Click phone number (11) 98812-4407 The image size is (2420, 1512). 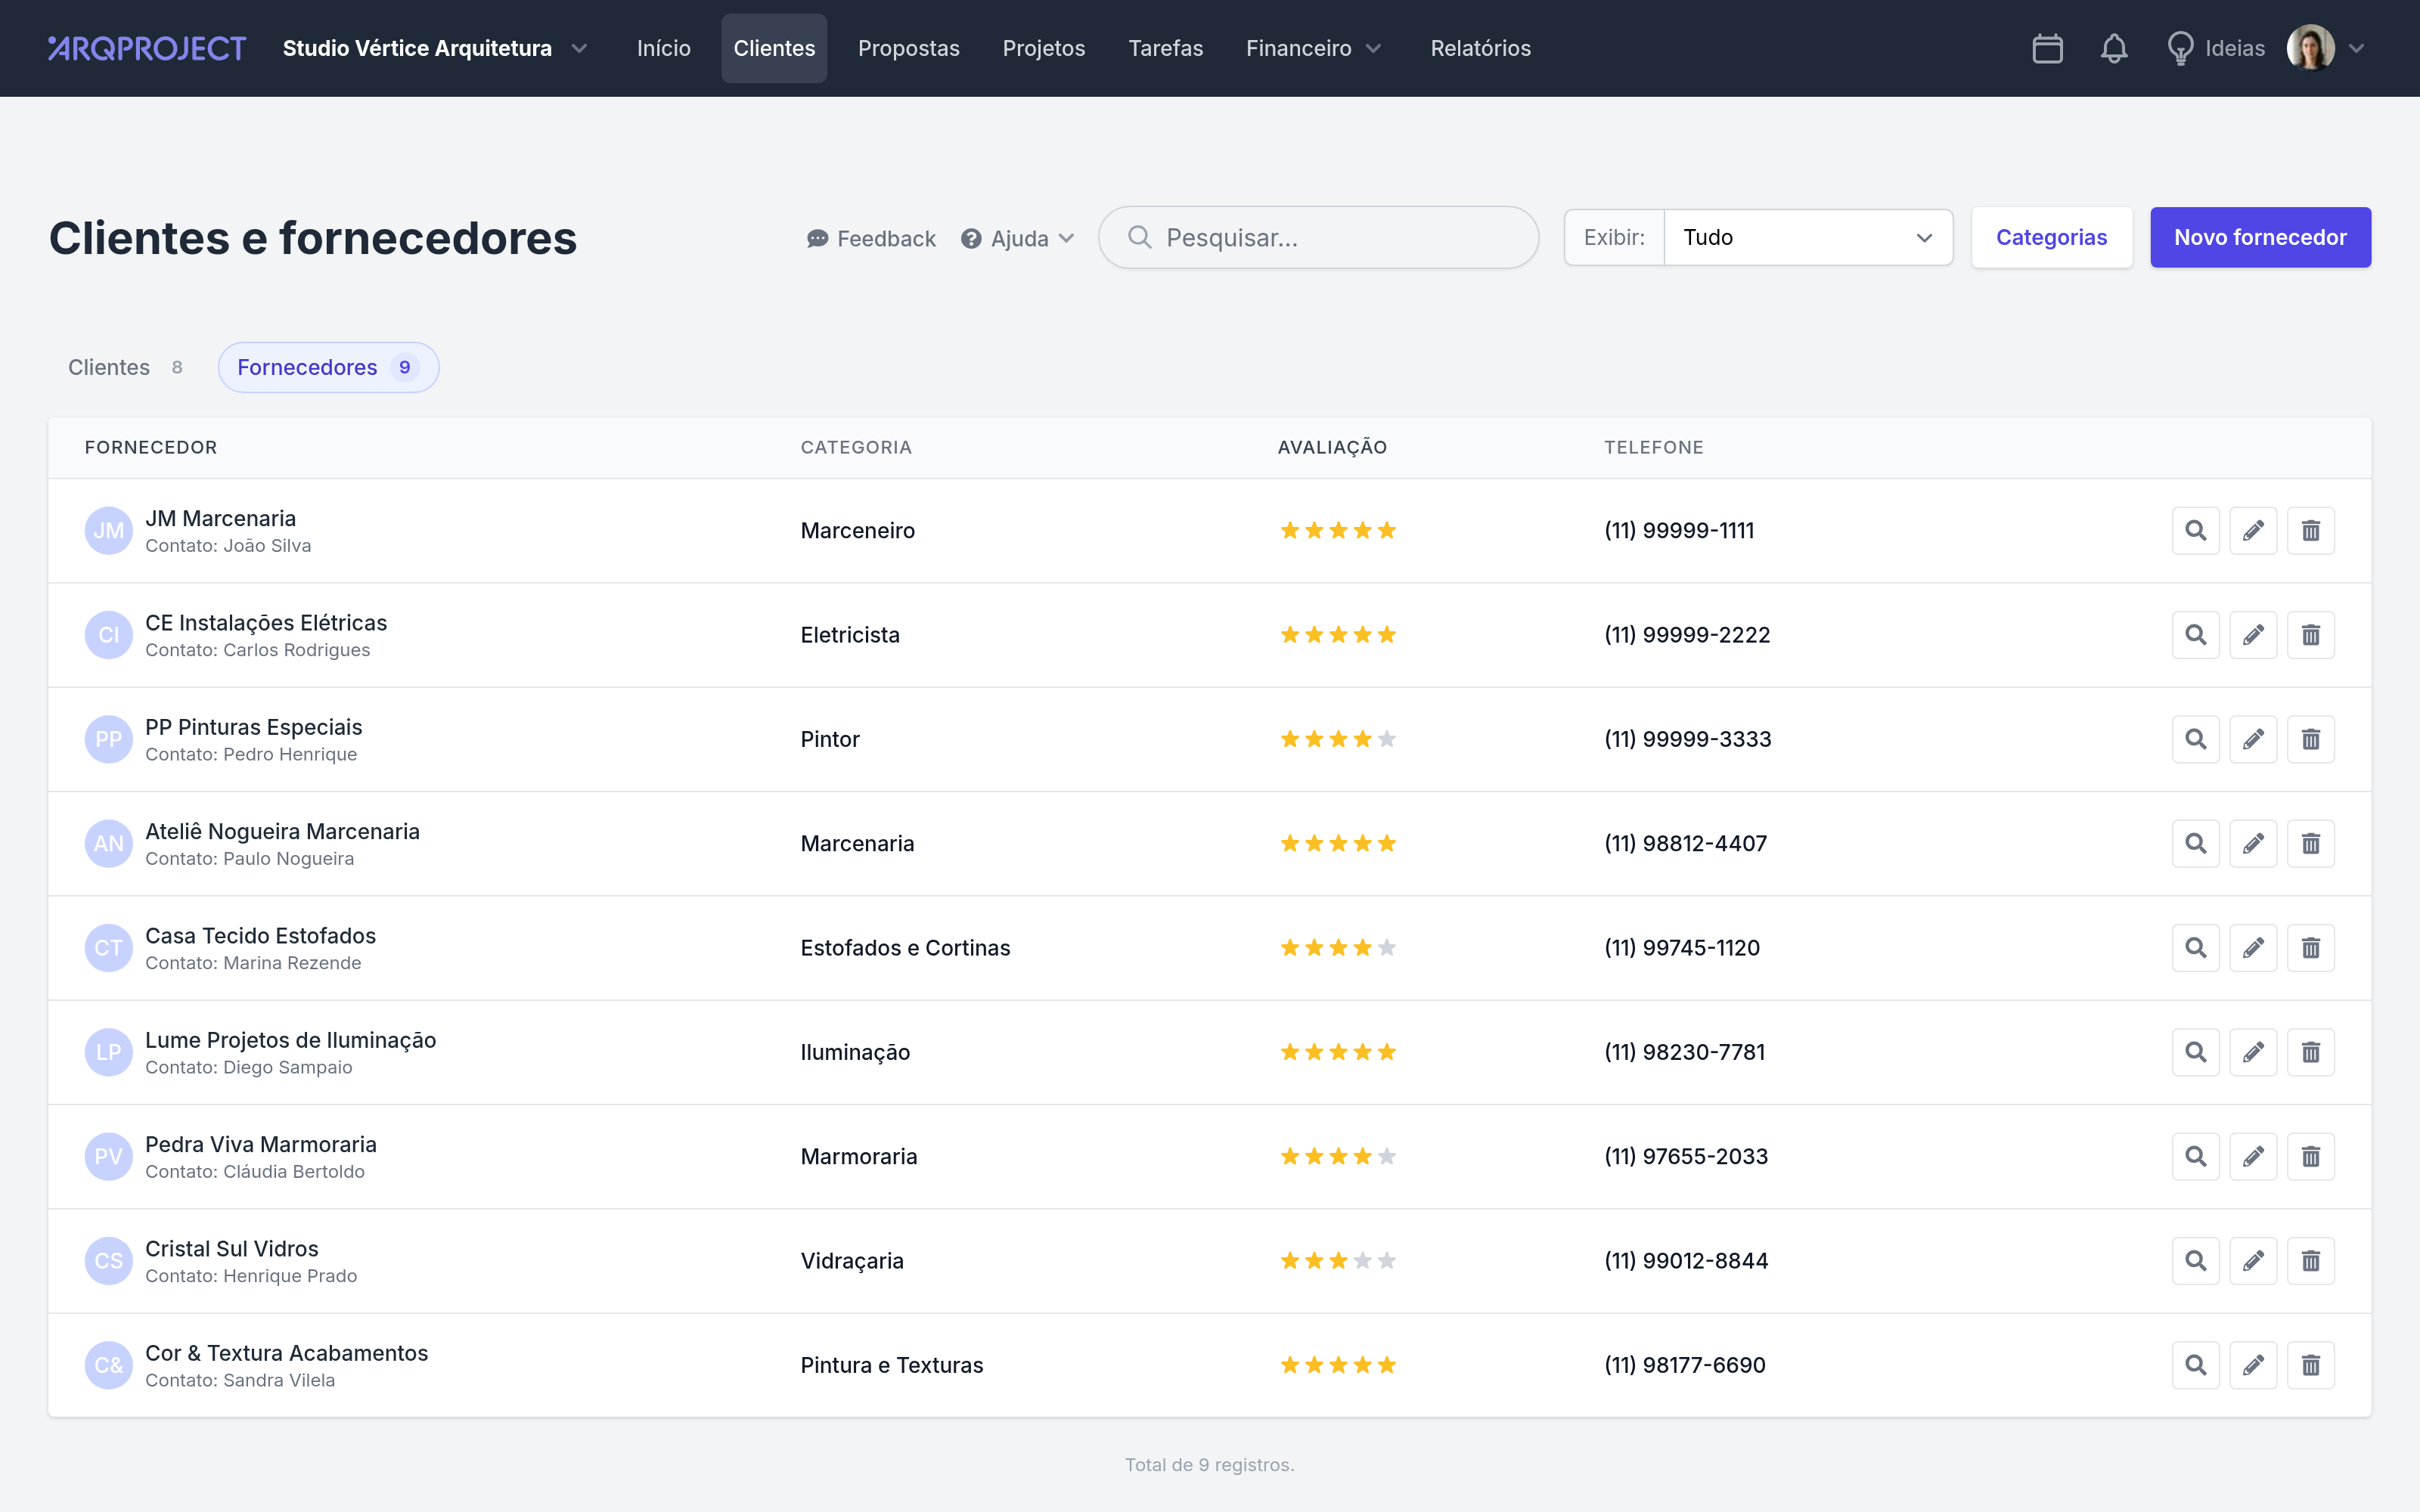(x=1685, y=844)
